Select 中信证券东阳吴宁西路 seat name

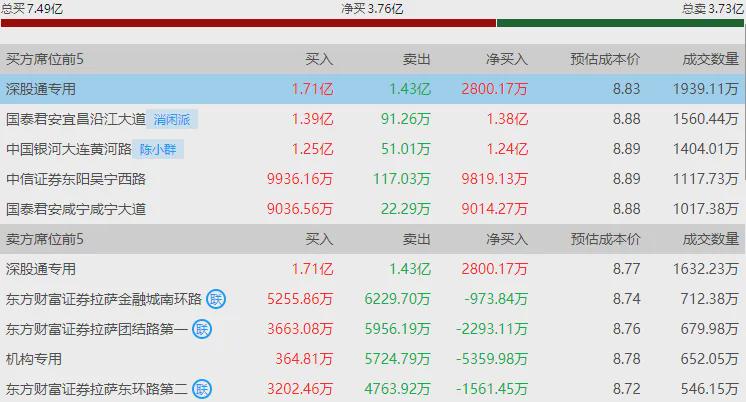(x=76, y=179)
